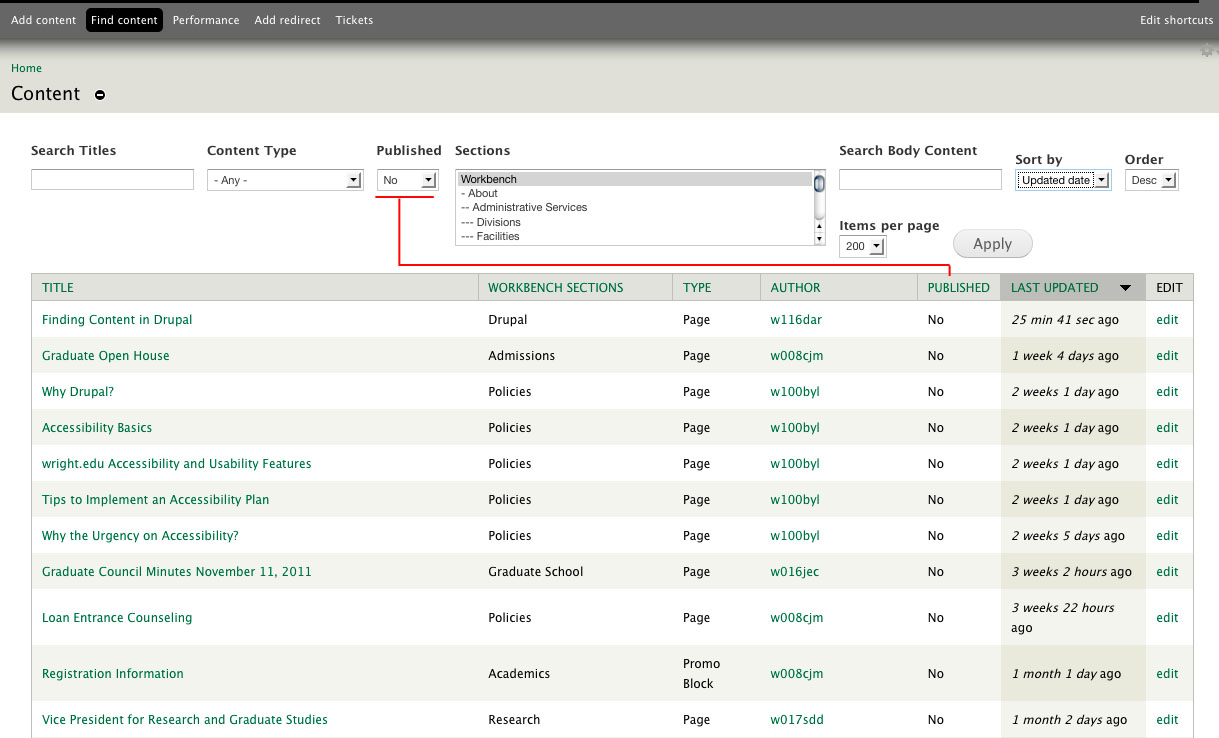Click the descending sort arrow on Last Updated column
Screen dimensions: 1219x738
click(1125, 287)
